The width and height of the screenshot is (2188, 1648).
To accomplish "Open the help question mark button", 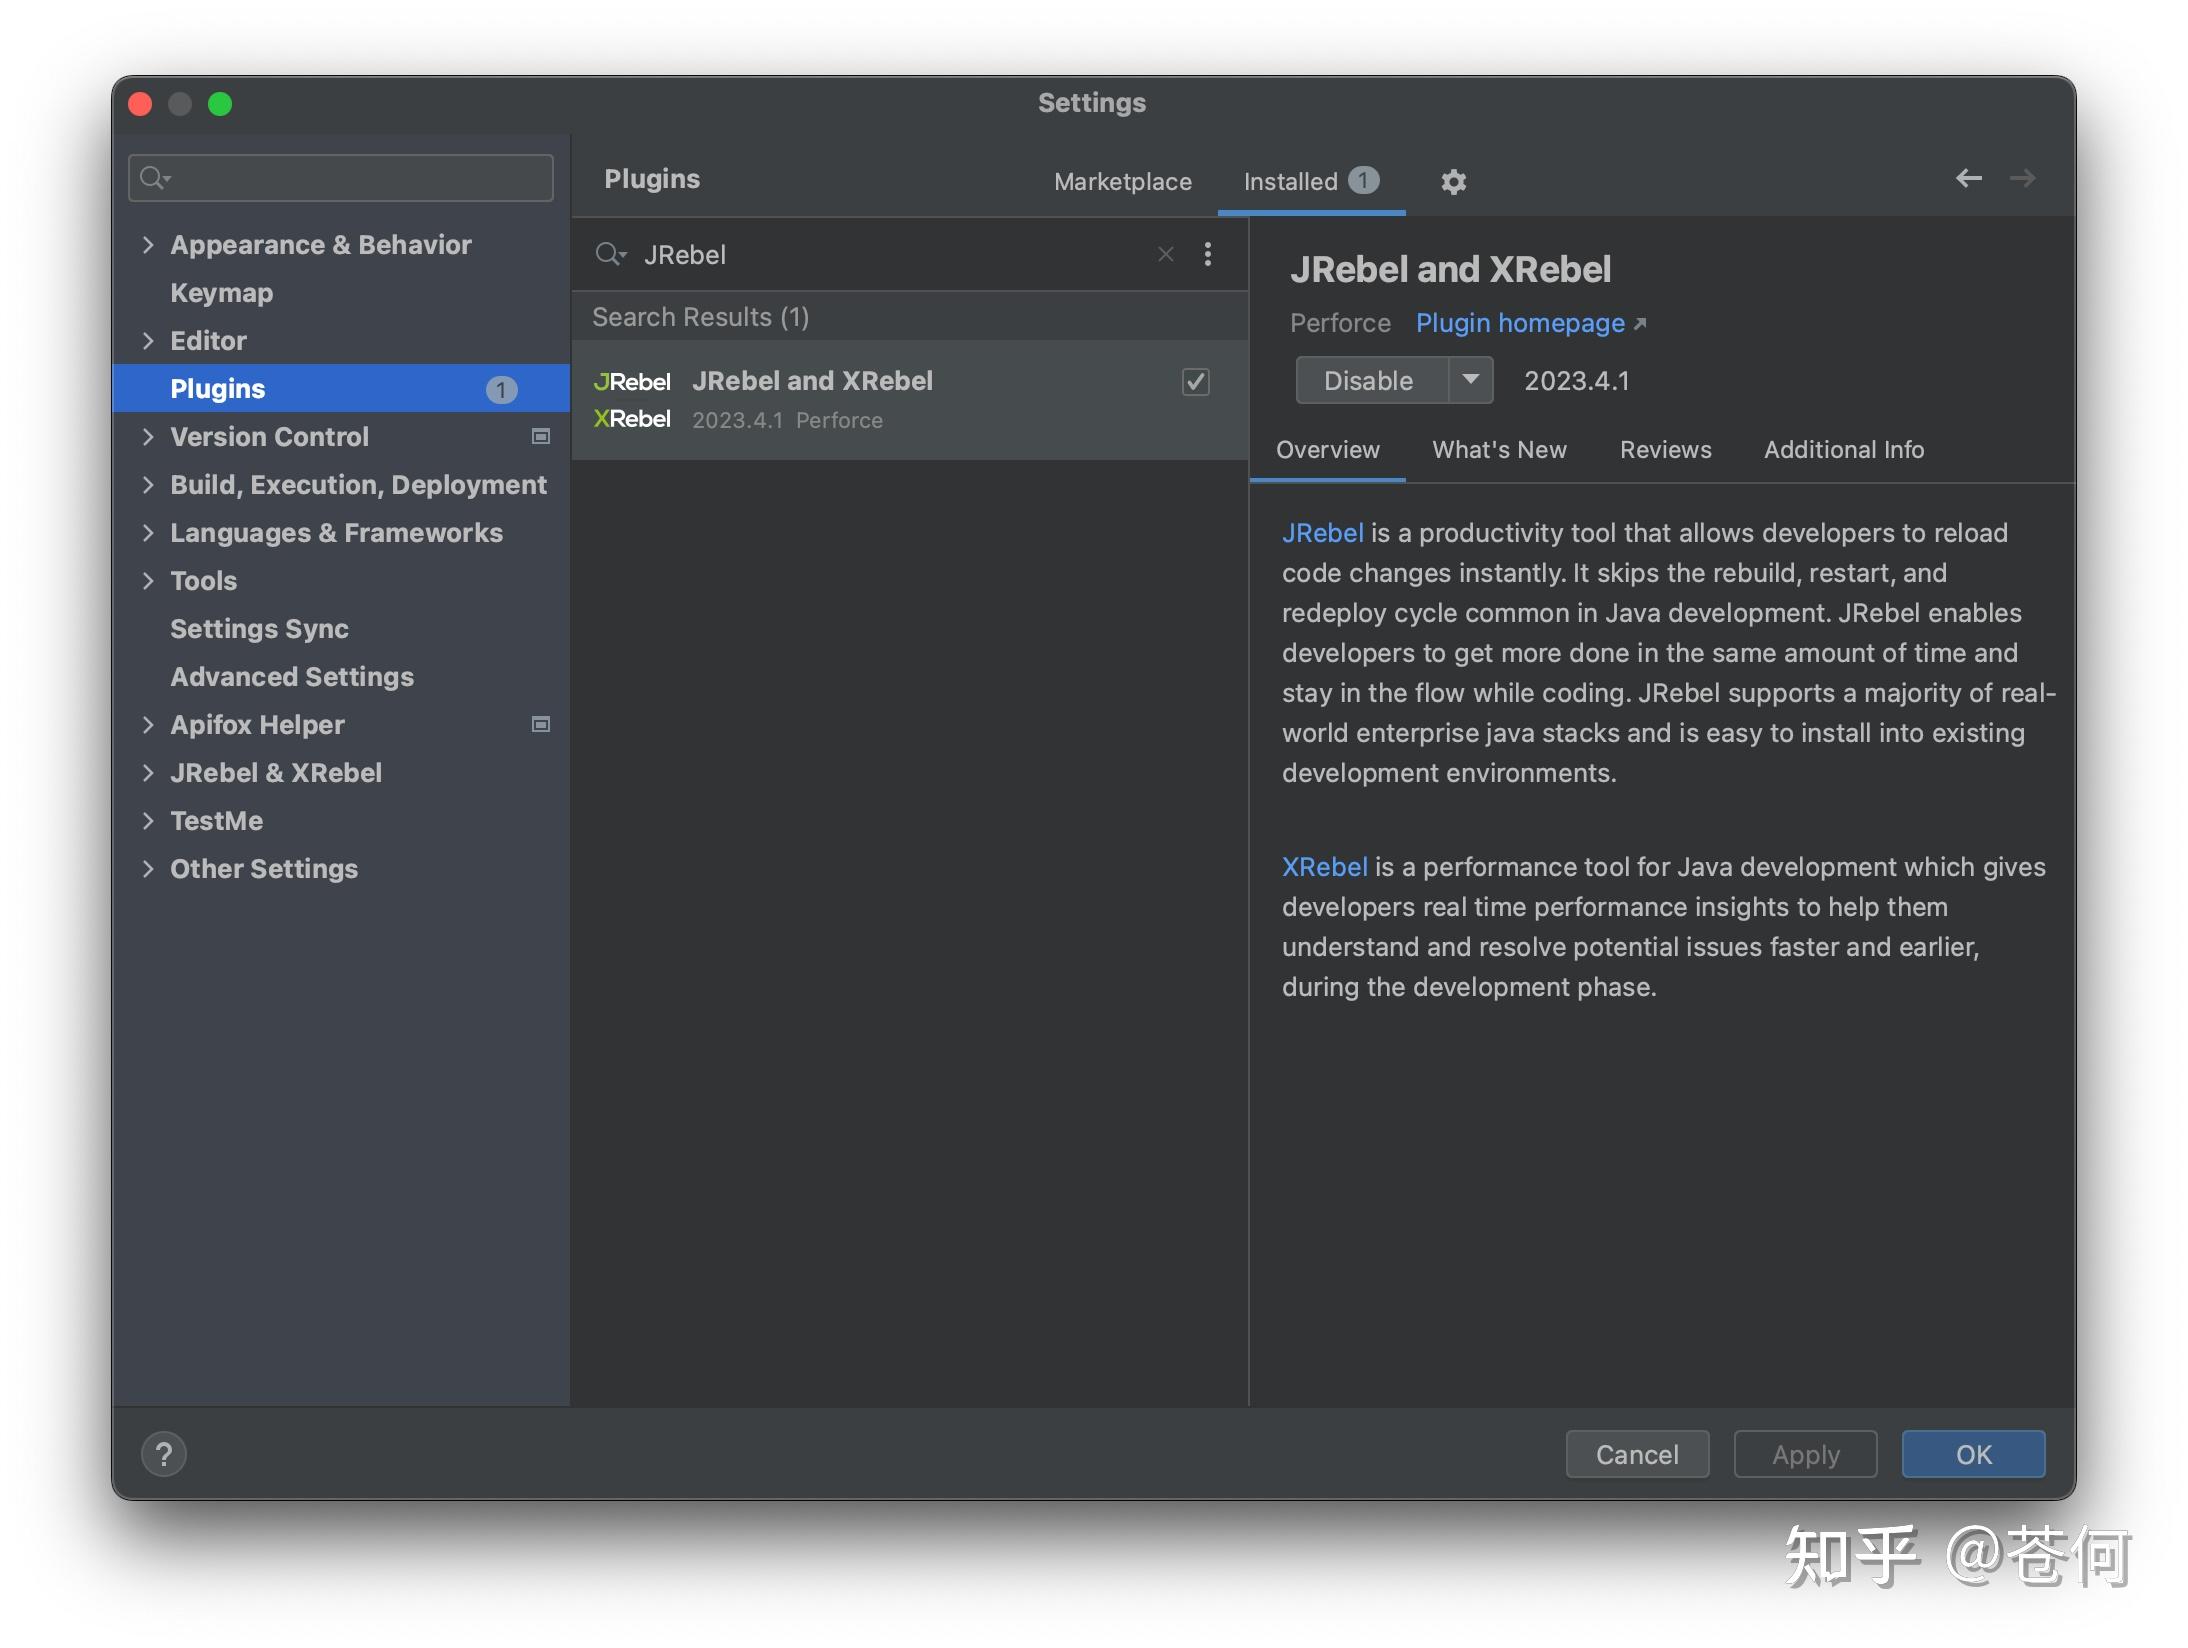I will pos(164,1454).
